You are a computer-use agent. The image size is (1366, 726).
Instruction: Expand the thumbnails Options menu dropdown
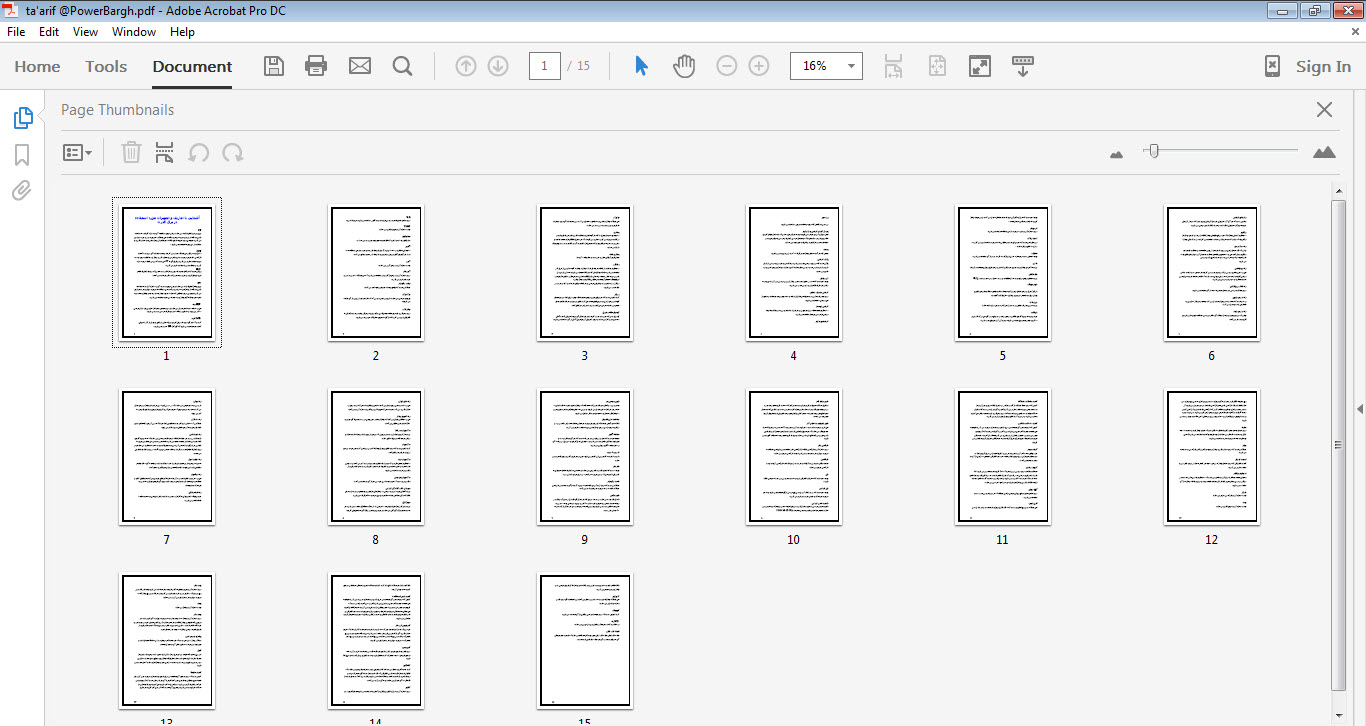tap(77, 153)
